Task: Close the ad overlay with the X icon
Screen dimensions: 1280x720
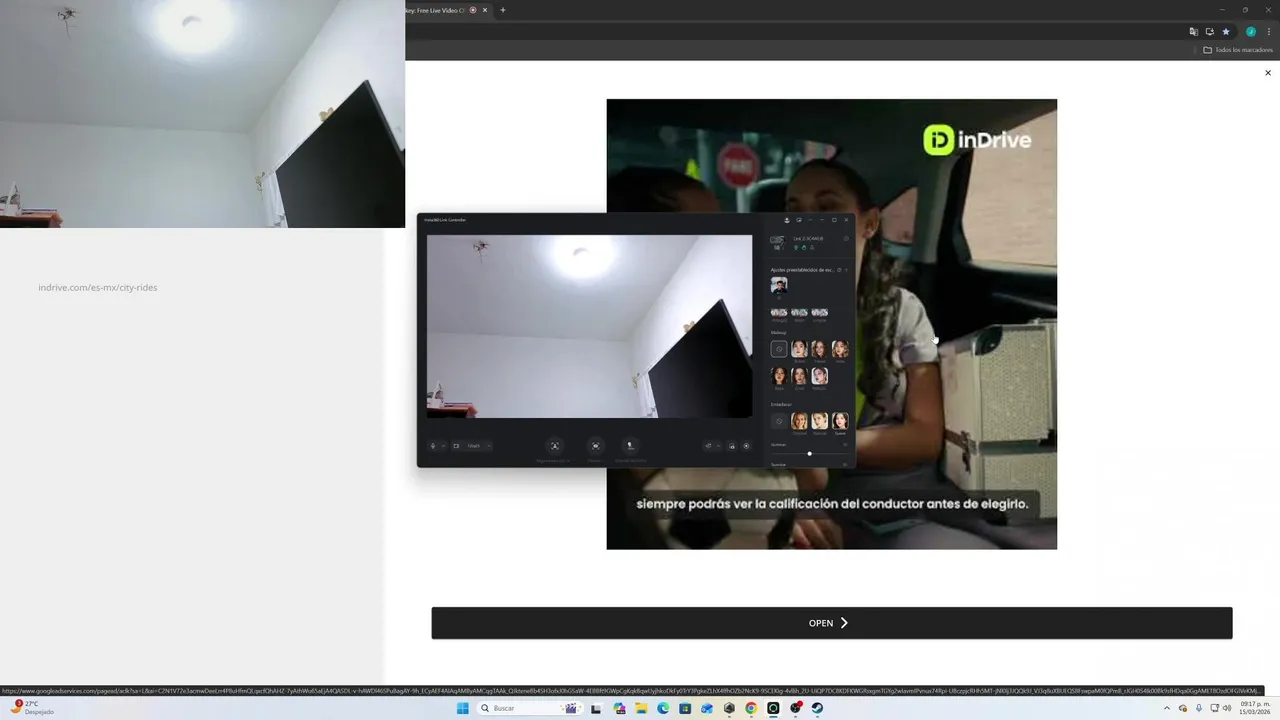Action: pos(1268,73)
